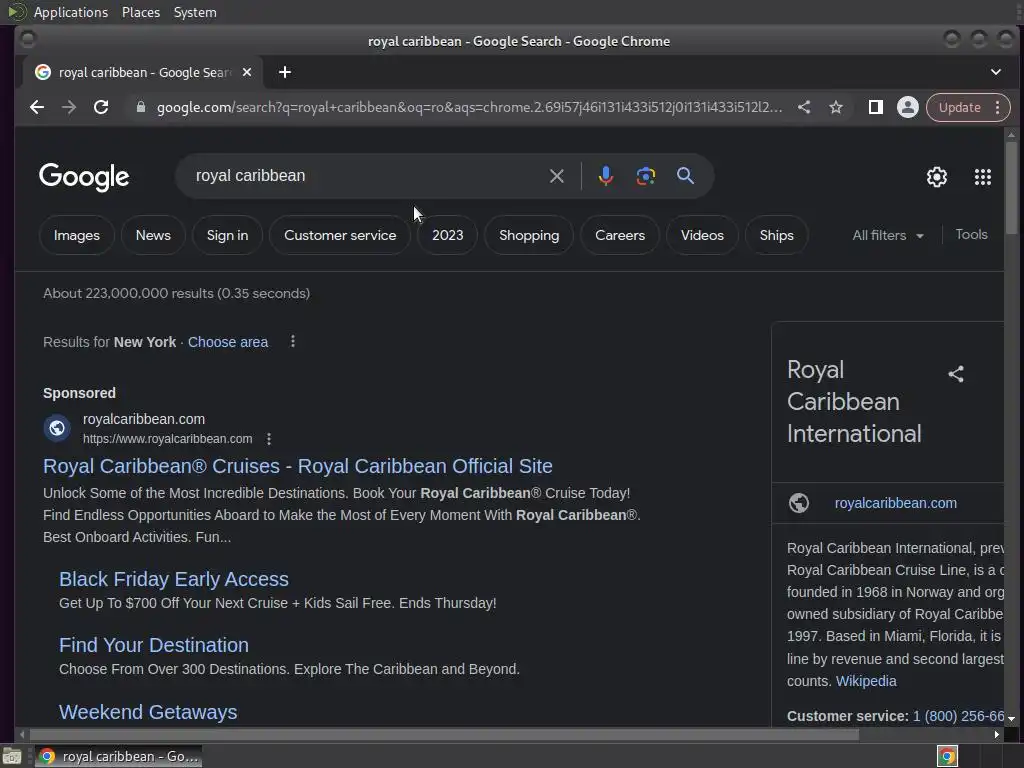Open Google Lens image search
Screen dimensions: 1024x768
coord(646,176)
